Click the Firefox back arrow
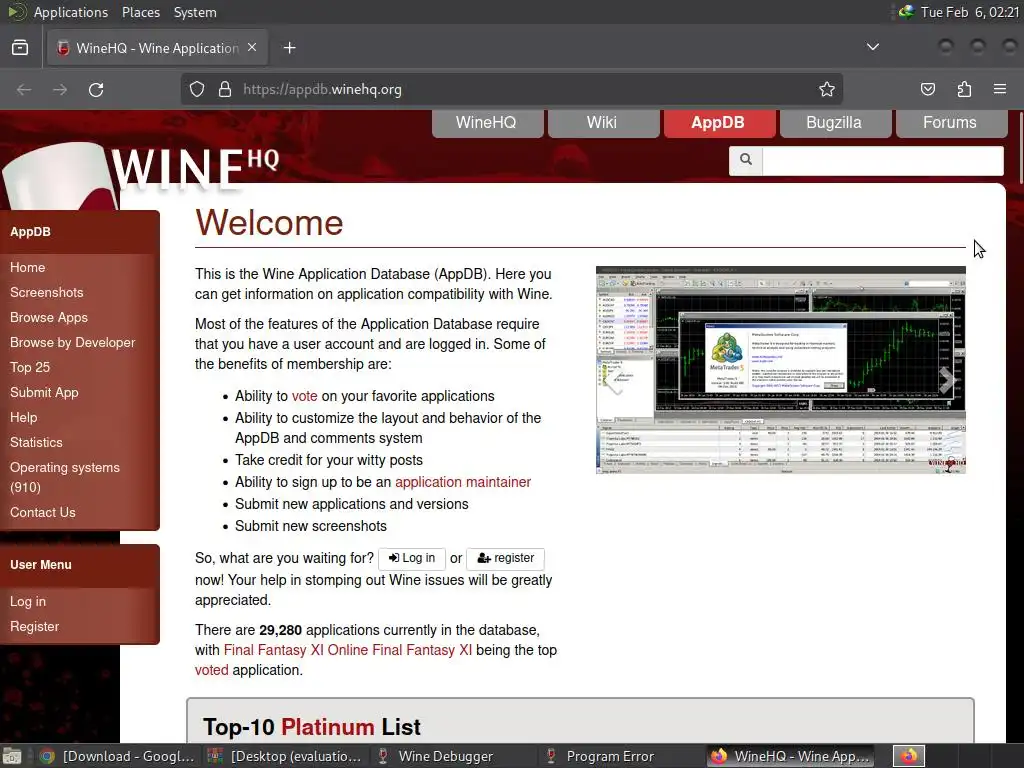 (x=24, y=89)
